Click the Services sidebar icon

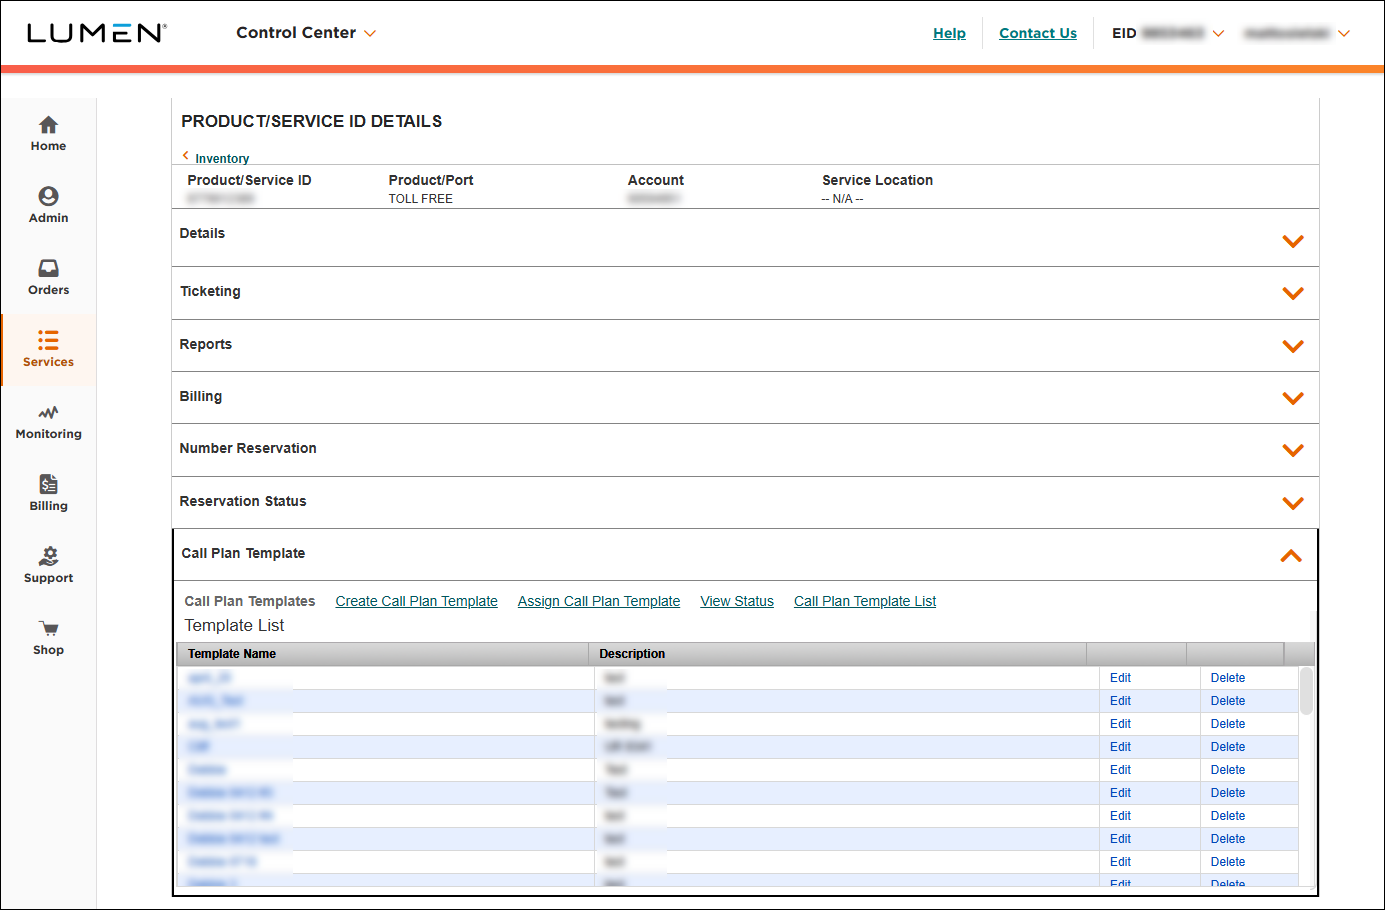point(48,350)
